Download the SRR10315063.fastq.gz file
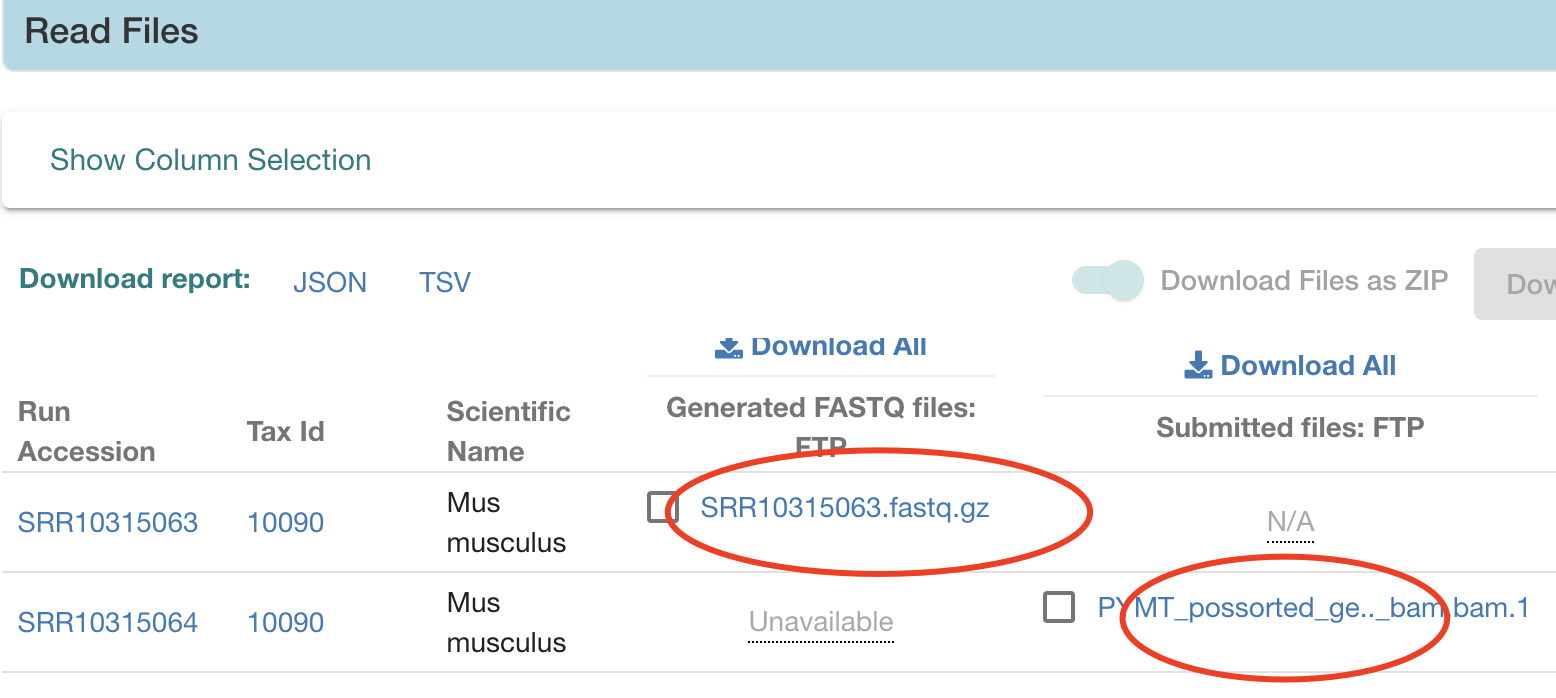 pyautogui.click(x=844, y=508)
